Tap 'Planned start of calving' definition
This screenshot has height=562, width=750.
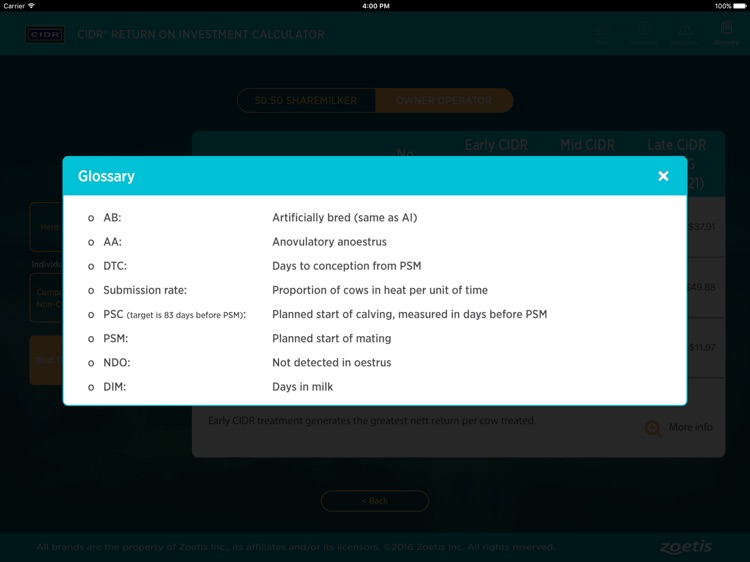click(409, 314)
